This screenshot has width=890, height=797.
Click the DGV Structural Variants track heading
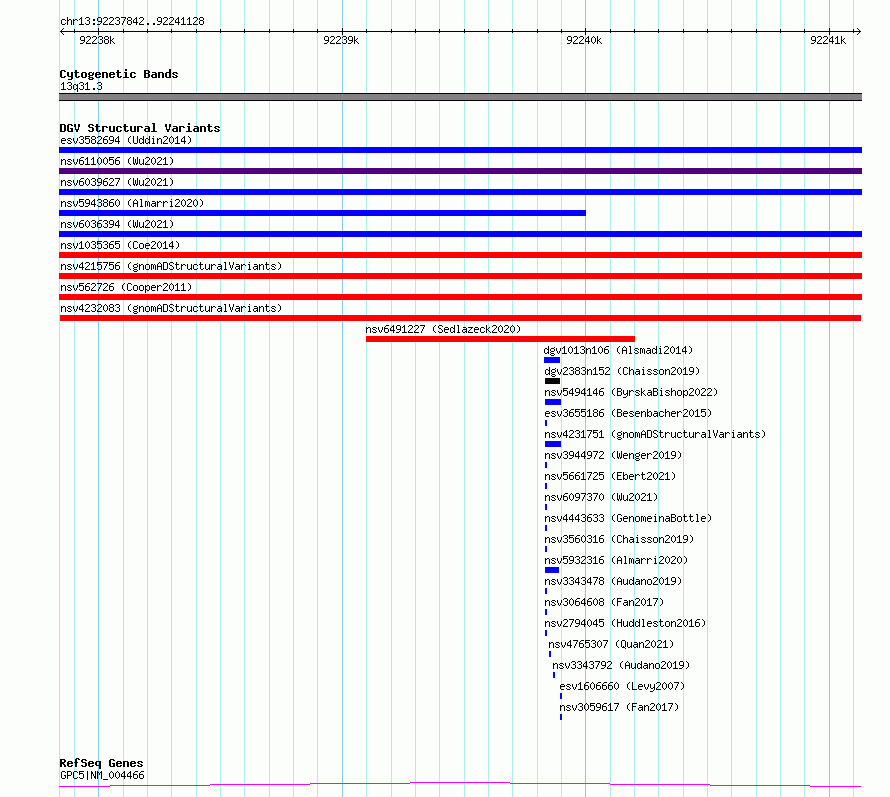tap(140, 128)
